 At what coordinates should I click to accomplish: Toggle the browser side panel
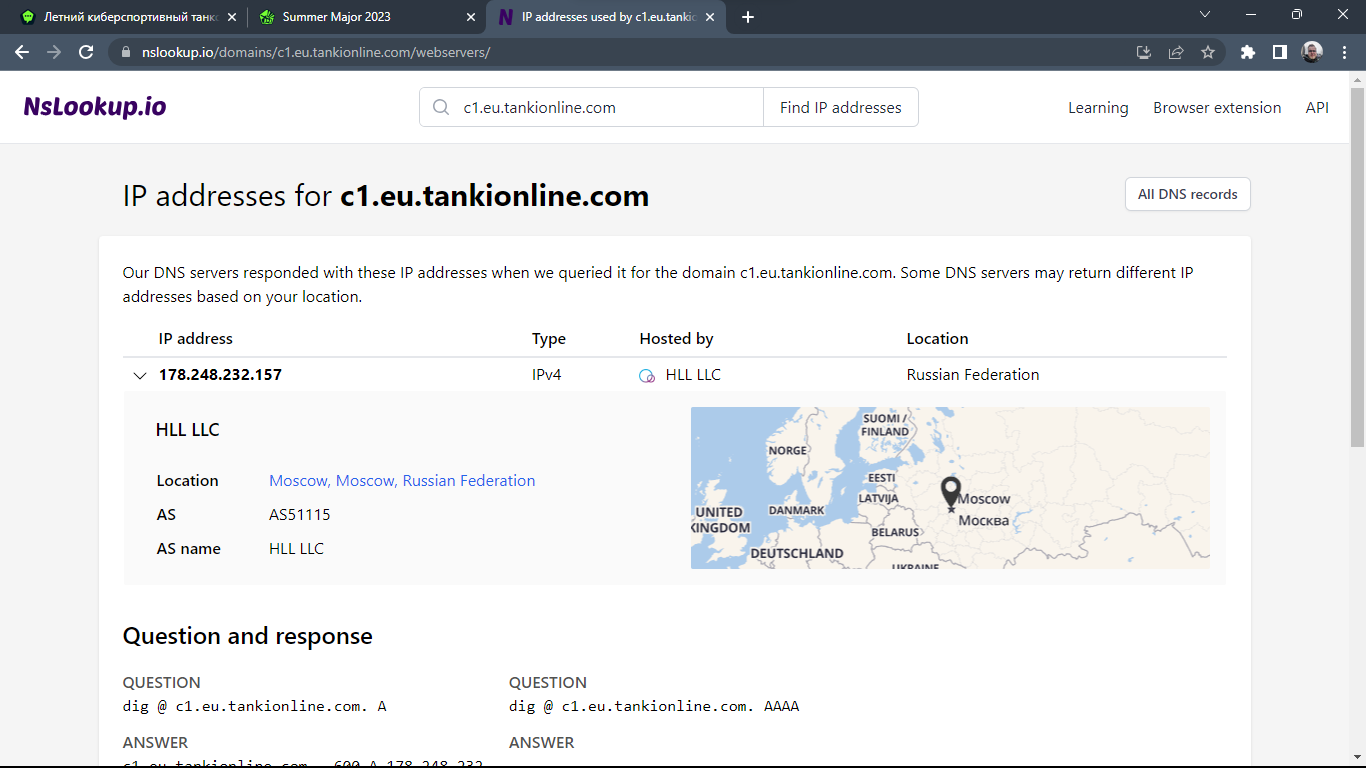coord(1280,52)
